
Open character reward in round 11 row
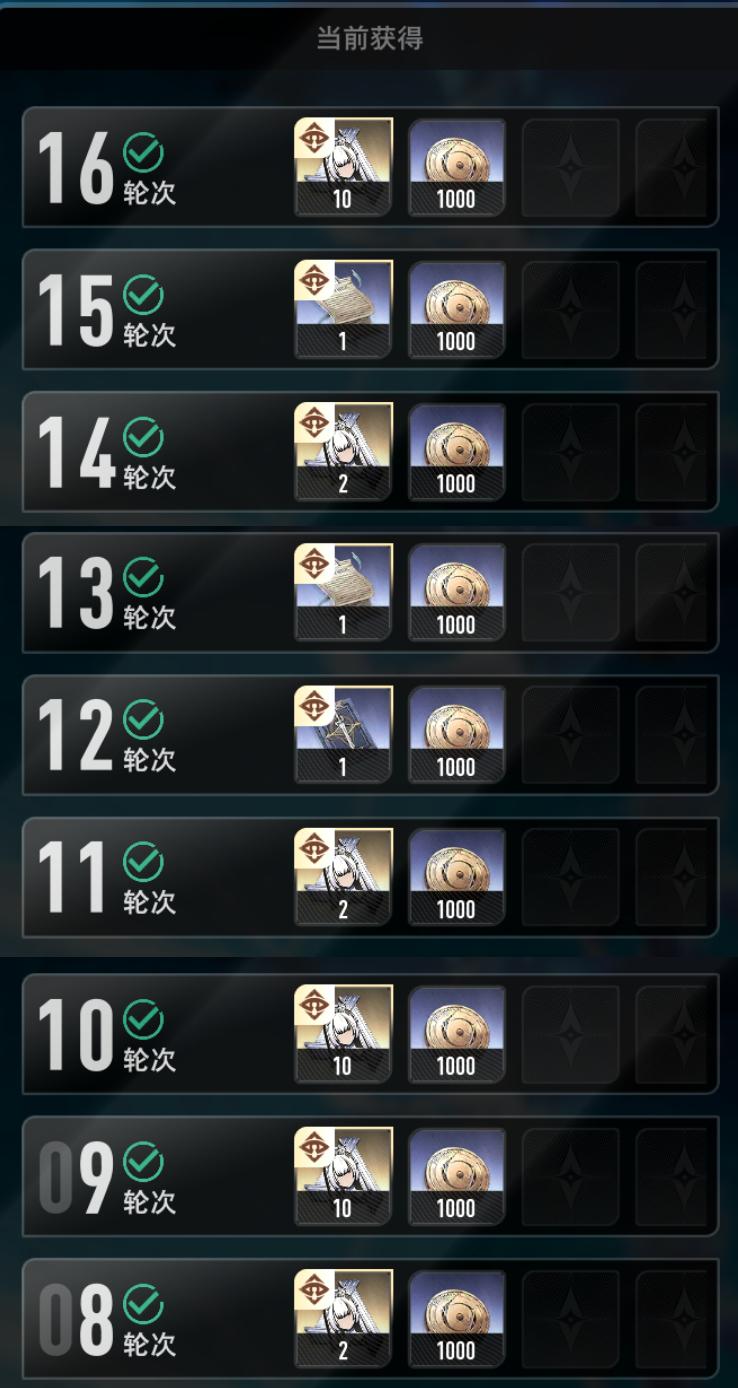[x=343, y=877]
